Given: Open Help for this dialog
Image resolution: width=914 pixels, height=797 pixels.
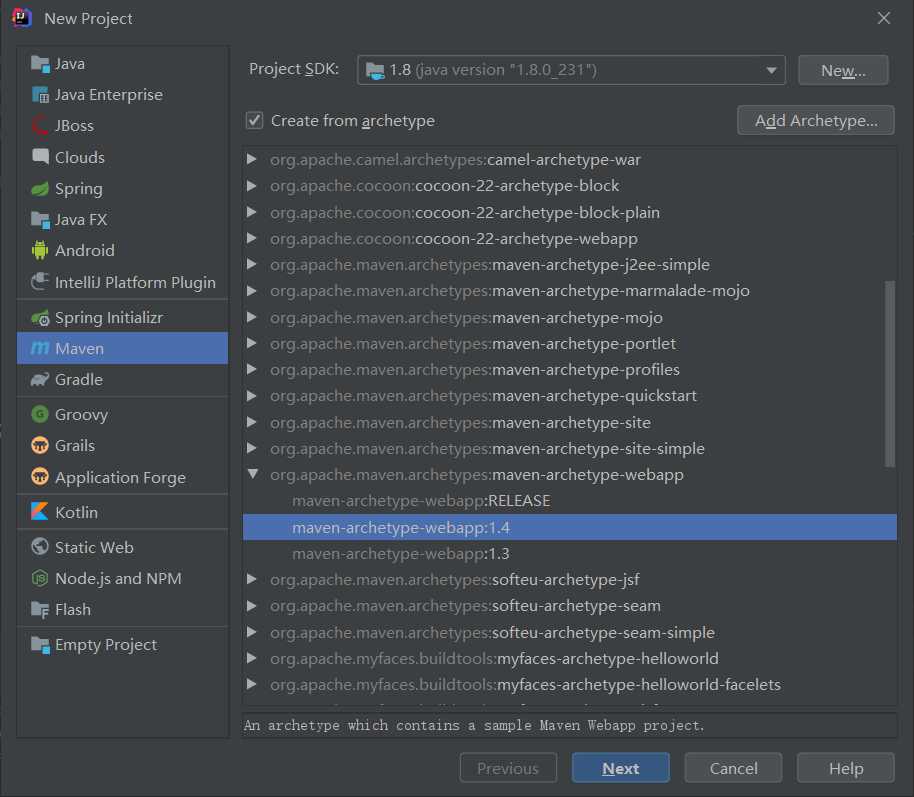Looking at the screenshot, I should click(845, 768).
